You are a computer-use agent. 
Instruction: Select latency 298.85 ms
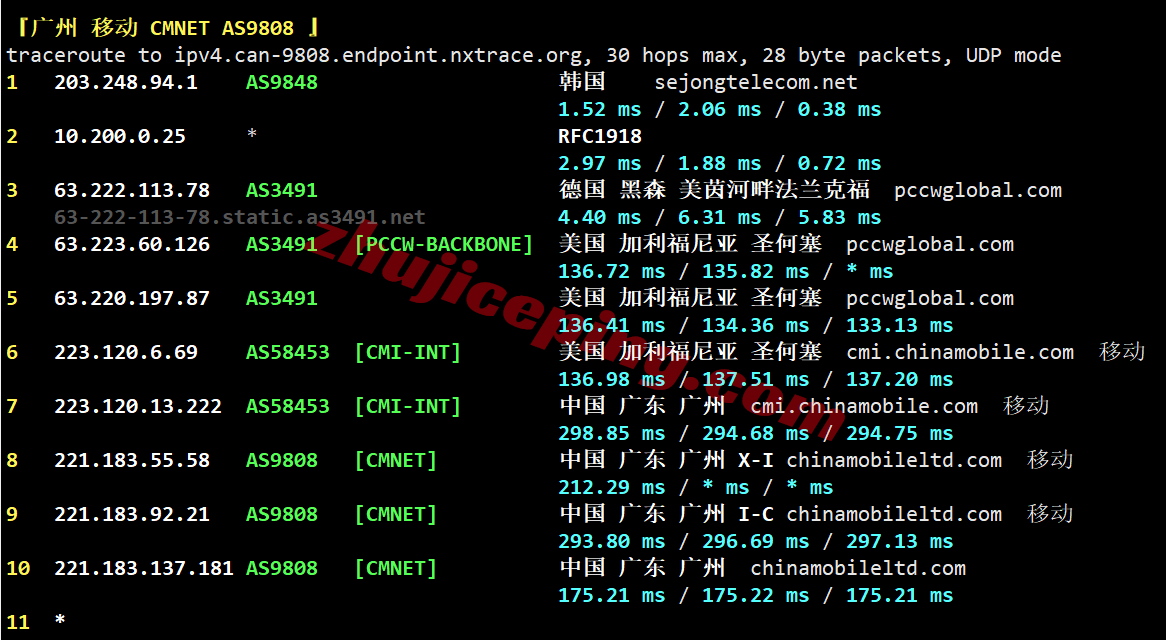coord(611,433)
